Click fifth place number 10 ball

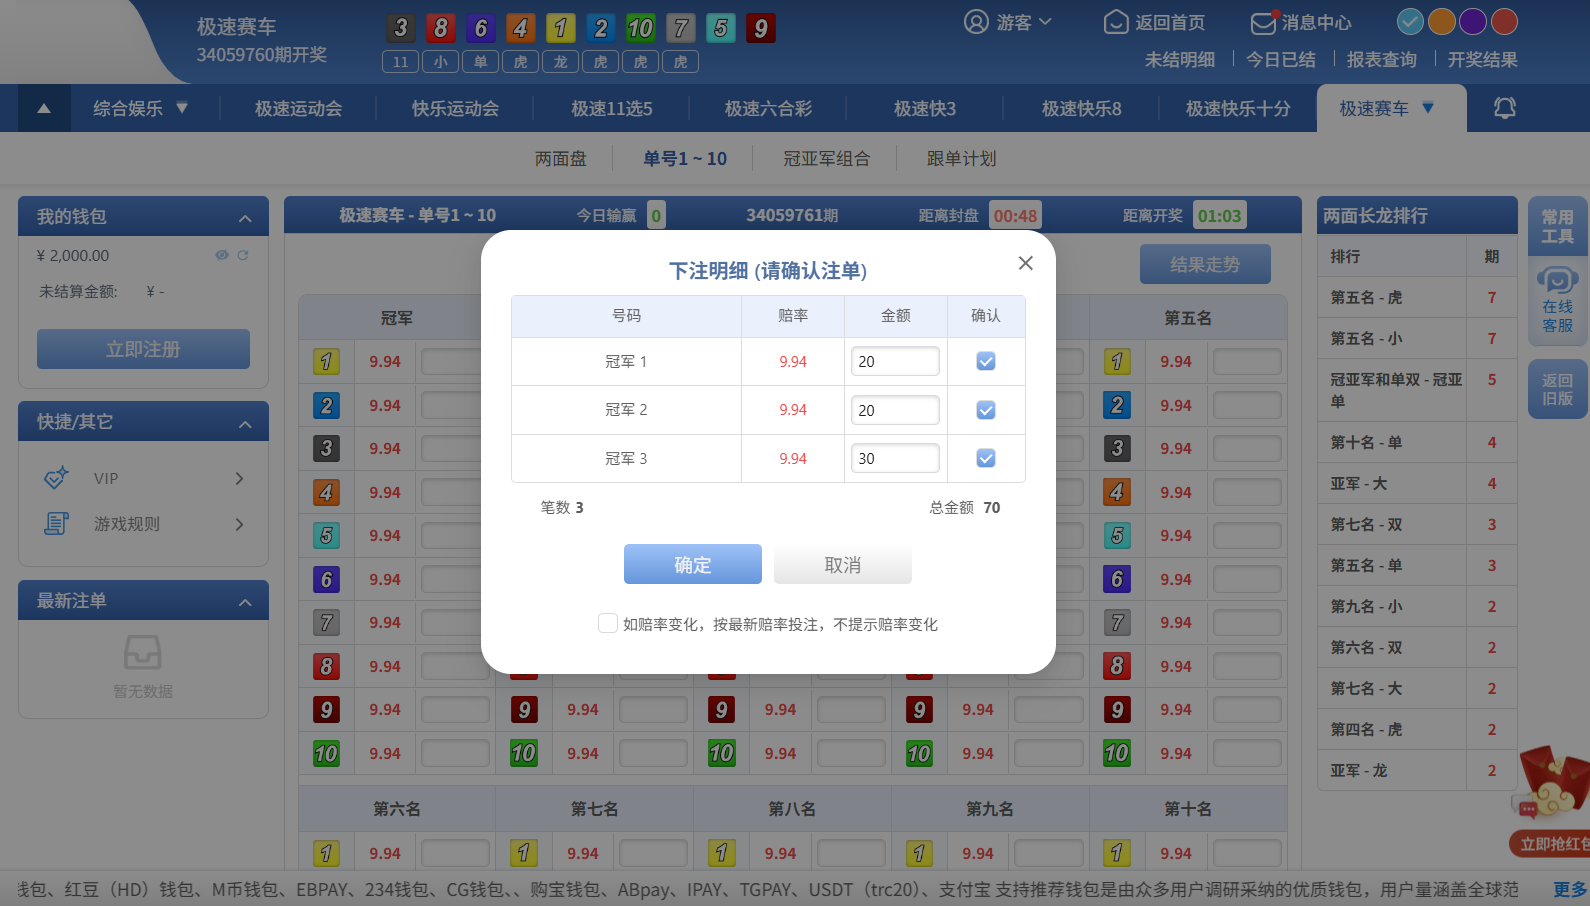click(x=1117, y=753)
